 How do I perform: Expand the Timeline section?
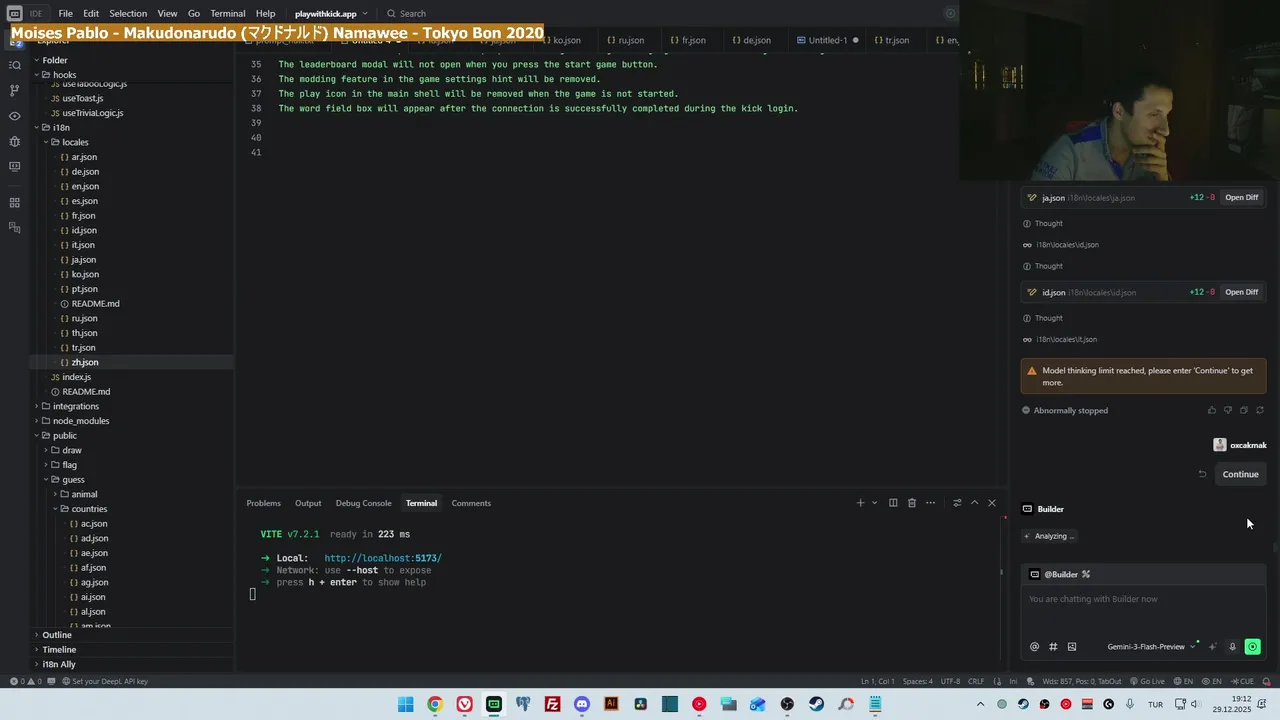click(59, 650)
